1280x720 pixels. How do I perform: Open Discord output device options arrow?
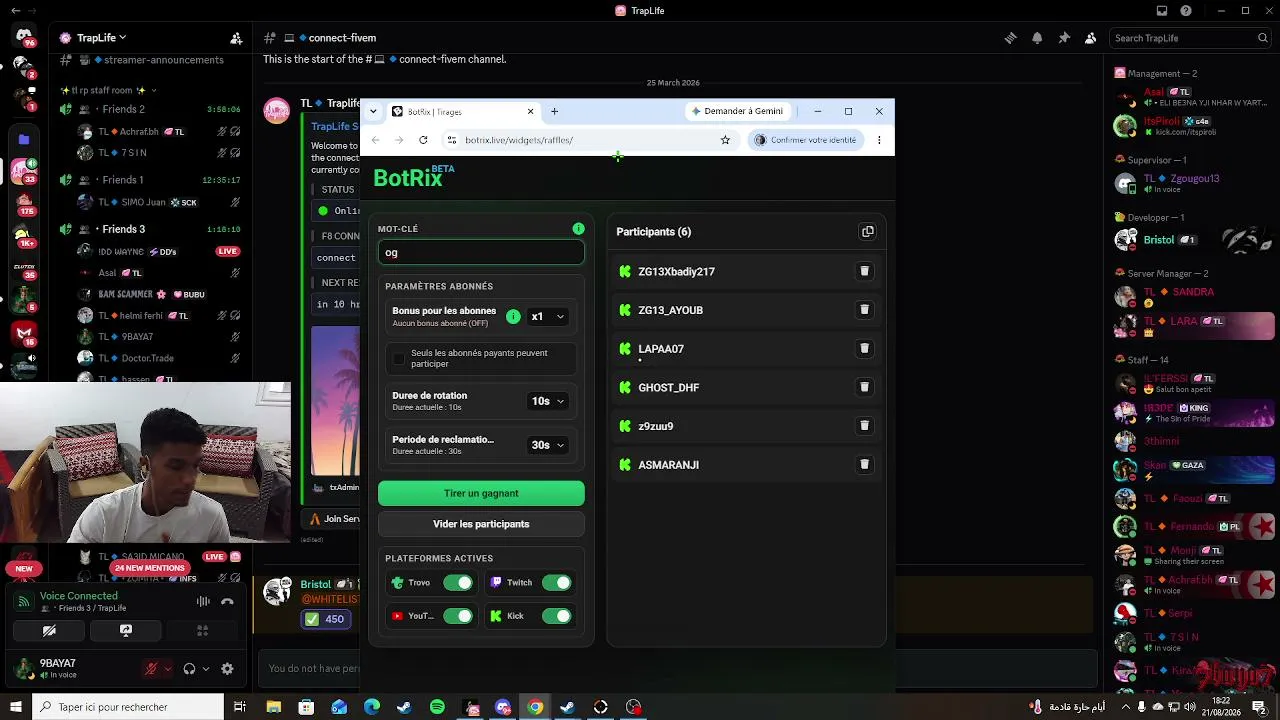pos(205,669)
